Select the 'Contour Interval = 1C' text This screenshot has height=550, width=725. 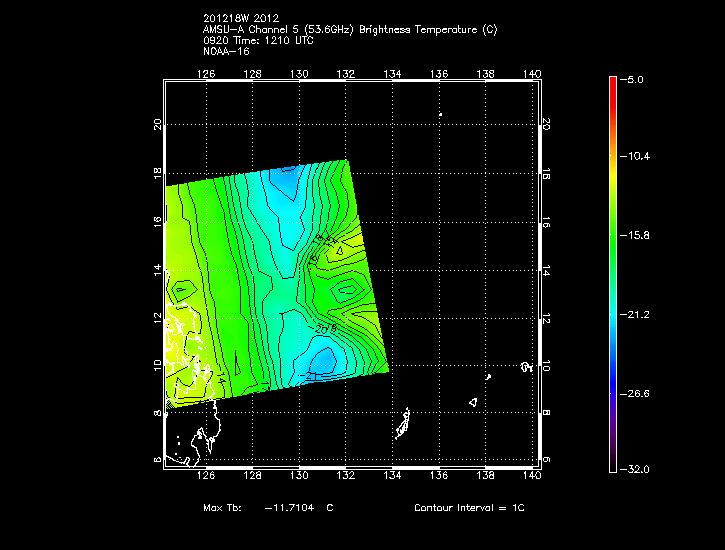(x=469, y=508)
